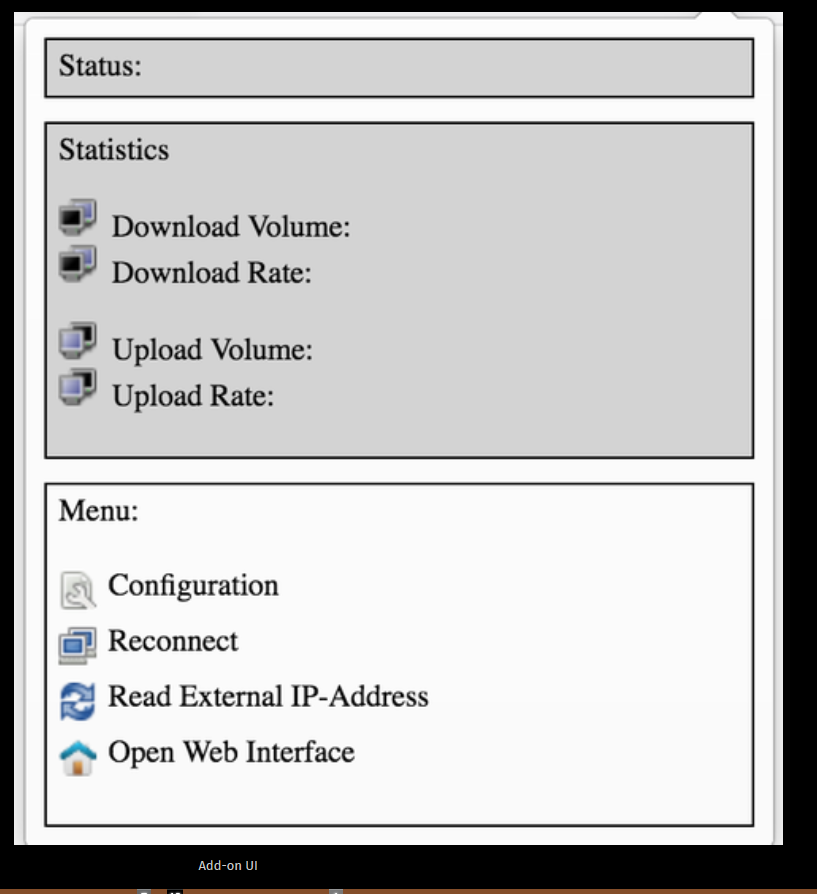
Task: Open Web Interface link
Action: tap(231, 752)
